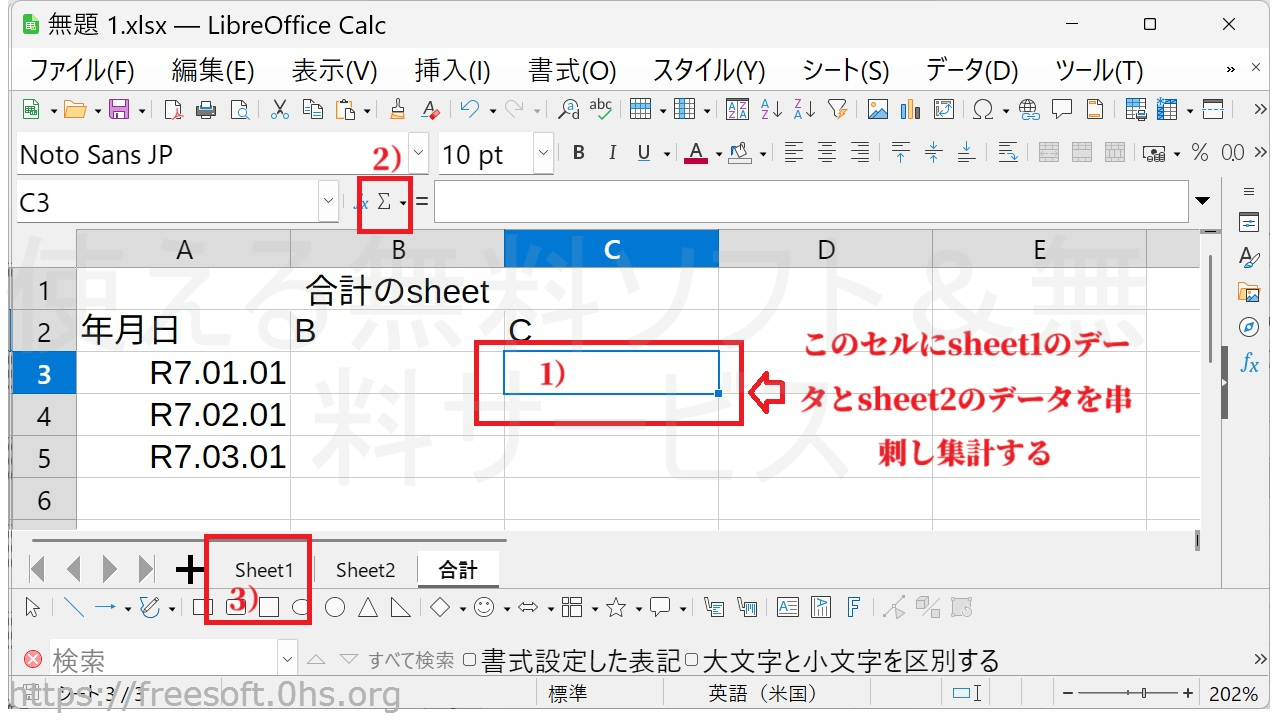
Task: Click the Save document icon
Action: click(119, 109)
